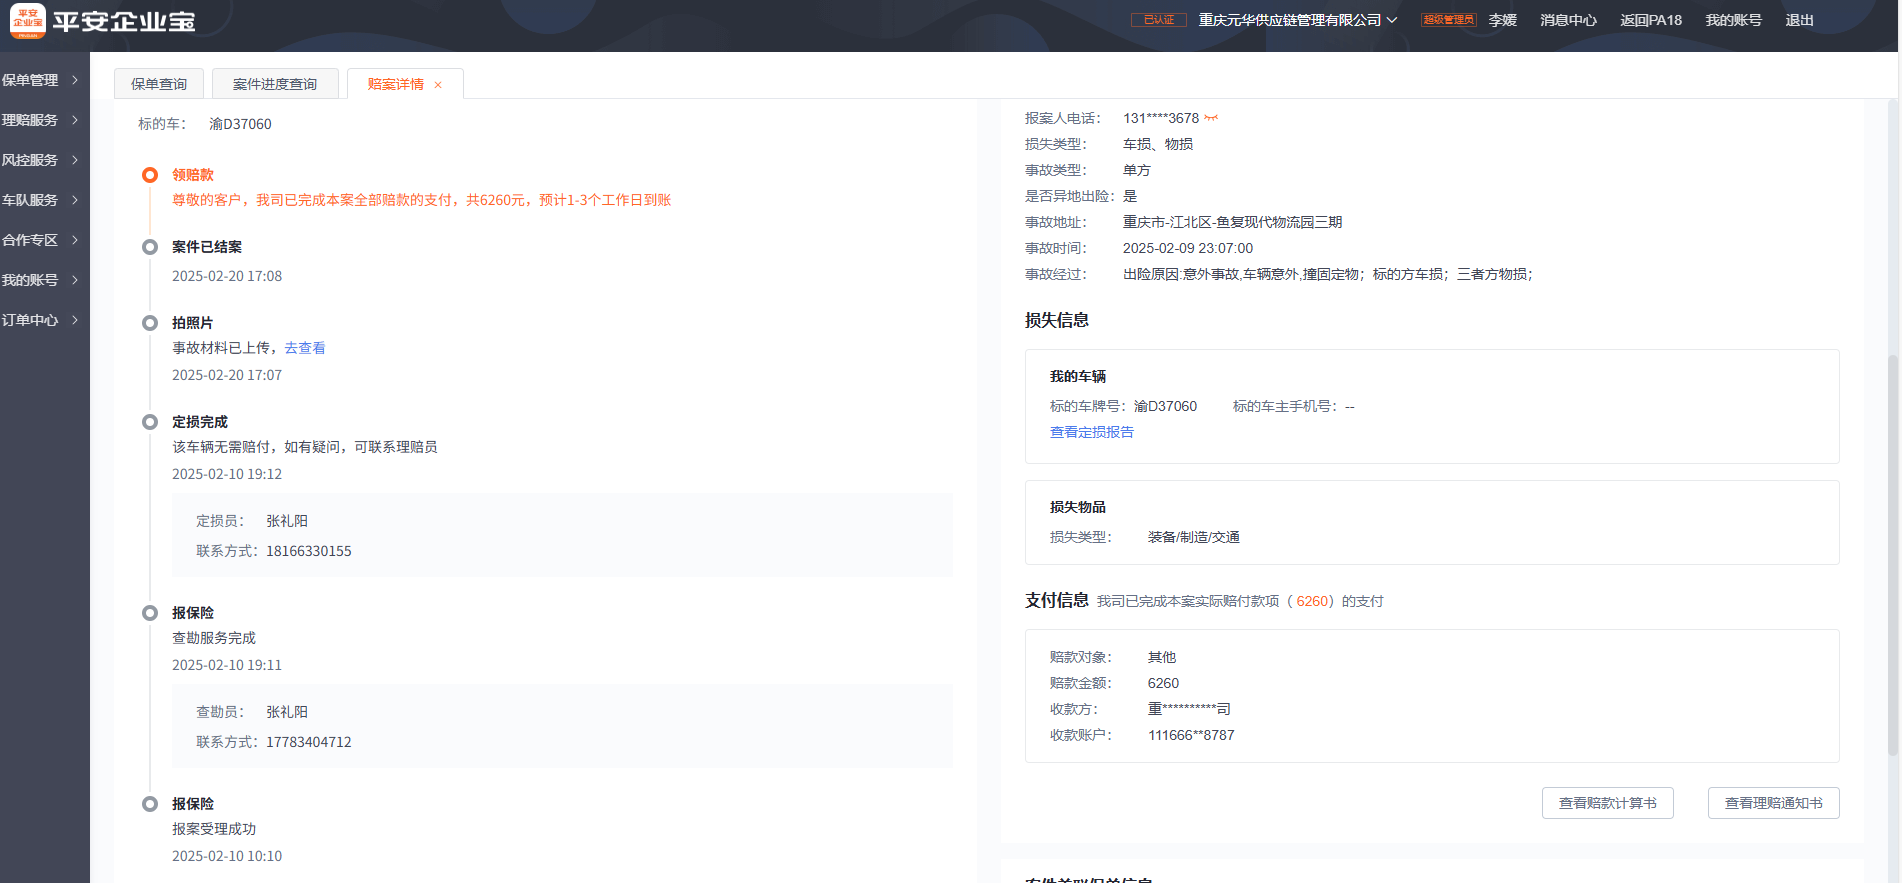Screen dimensions: 1902x883
Task: Open the company name dropdown in header
Action: (x=1297, y=20)
